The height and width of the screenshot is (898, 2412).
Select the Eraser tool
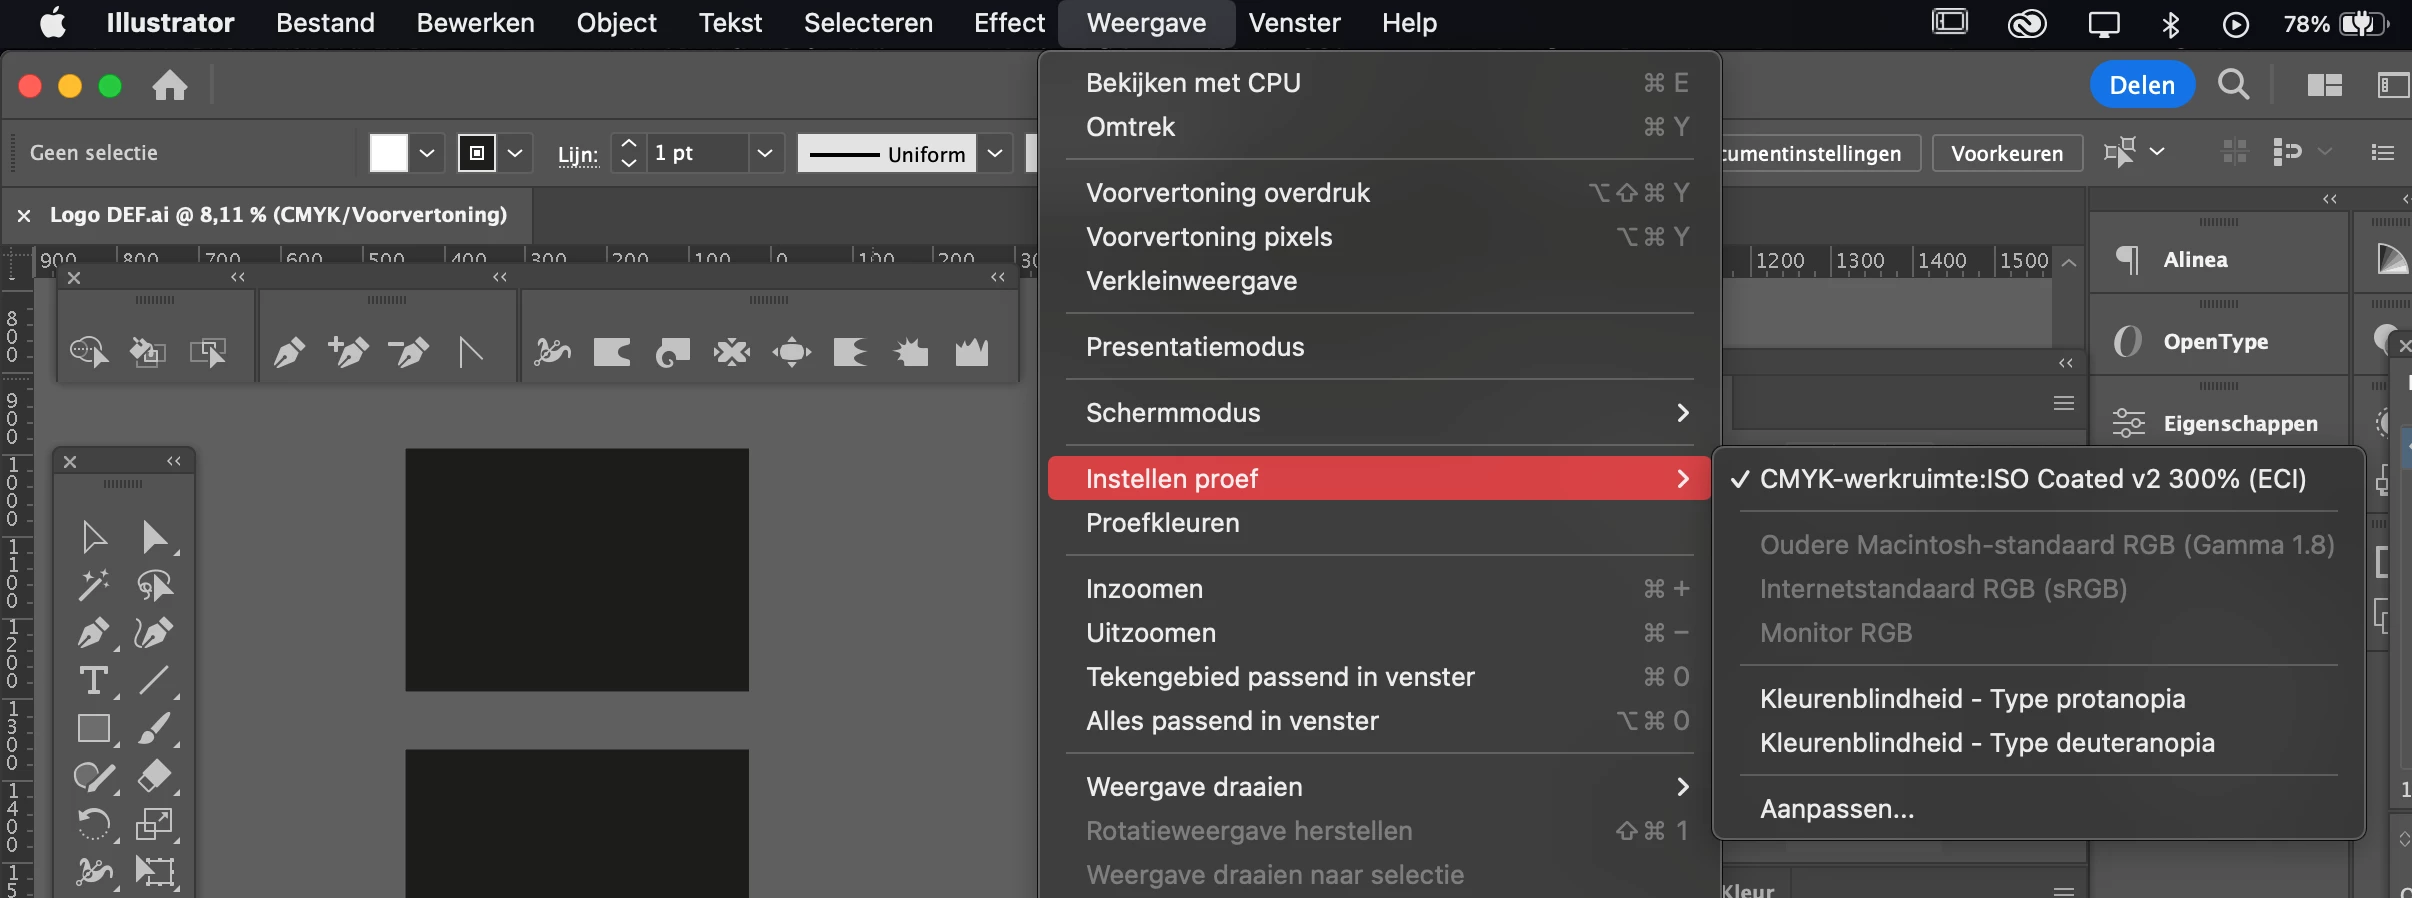(155, 776)
